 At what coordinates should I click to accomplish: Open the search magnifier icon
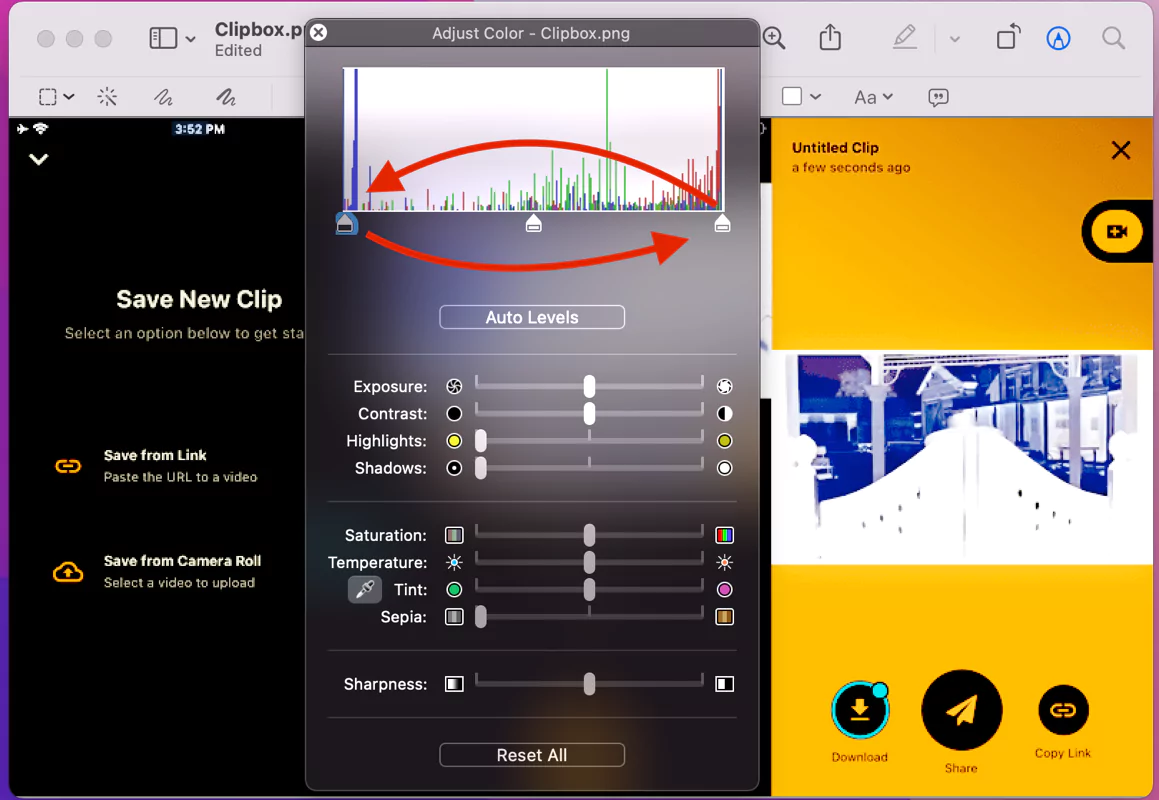[1113, 38]
